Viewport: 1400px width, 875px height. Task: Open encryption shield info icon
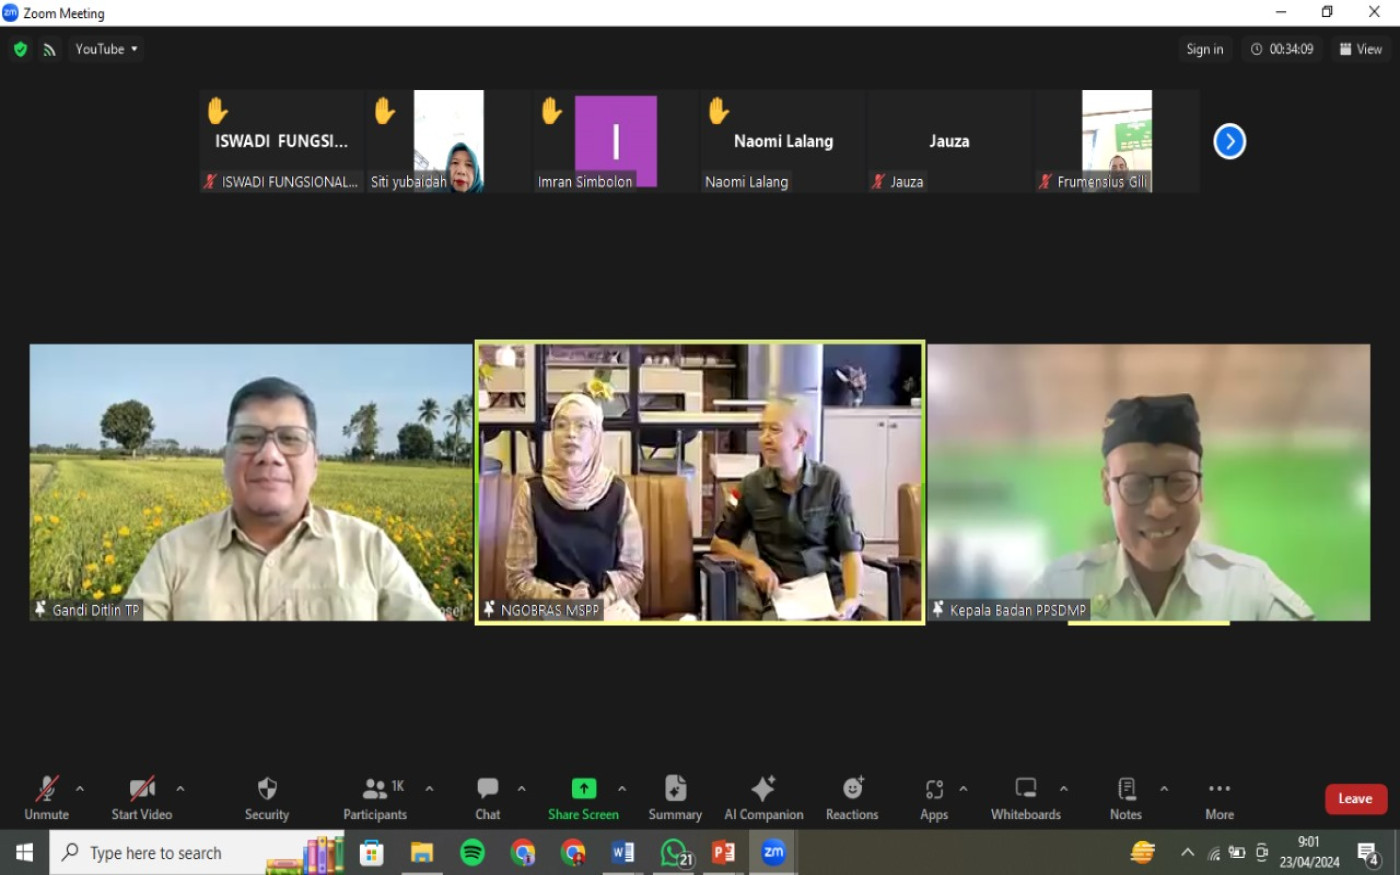(20, 49)
